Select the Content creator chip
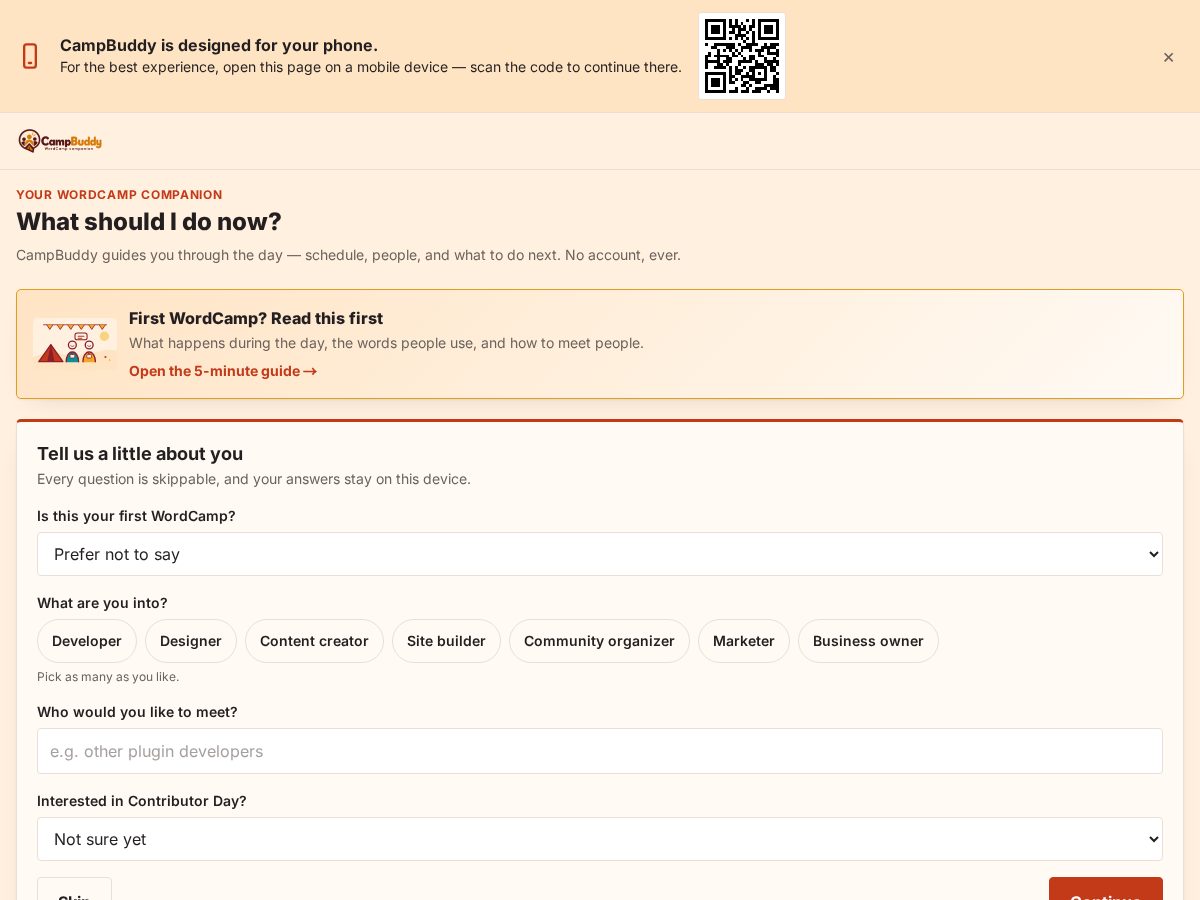The image size is (1200, 900). [314, 641]
